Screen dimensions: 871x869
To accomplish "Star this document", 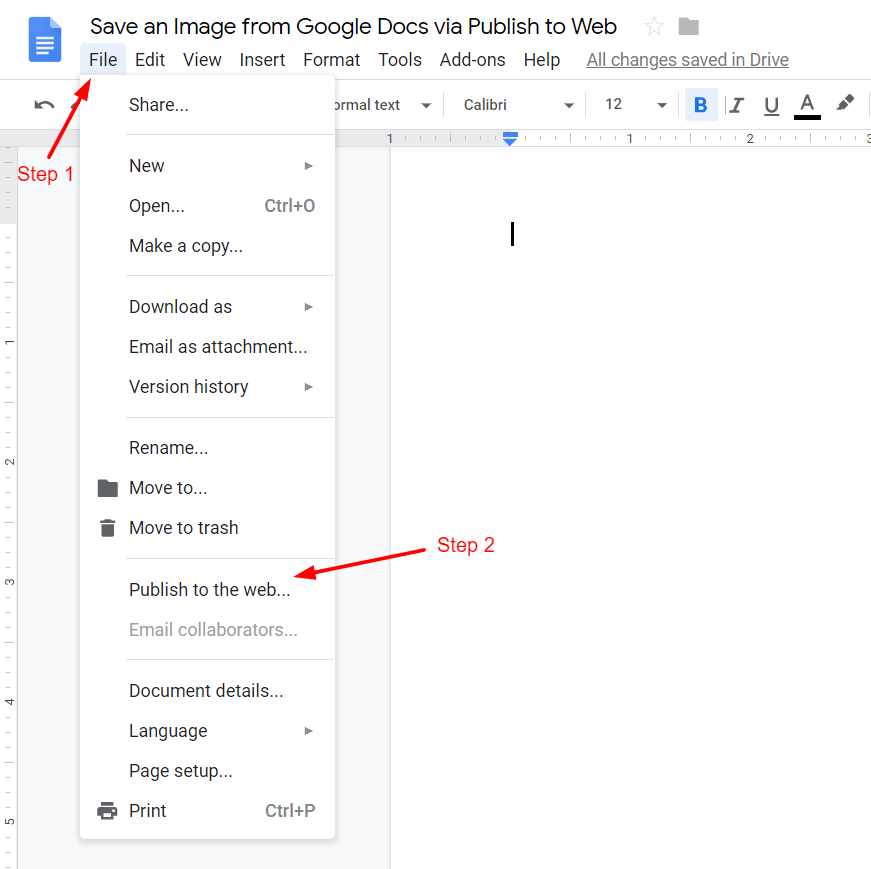I will coord(654,26).
